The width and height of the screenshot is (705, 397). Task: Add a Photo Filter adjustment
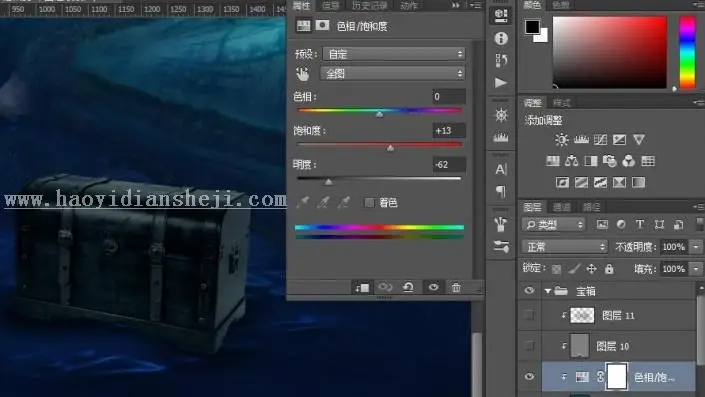coord(609,161)
